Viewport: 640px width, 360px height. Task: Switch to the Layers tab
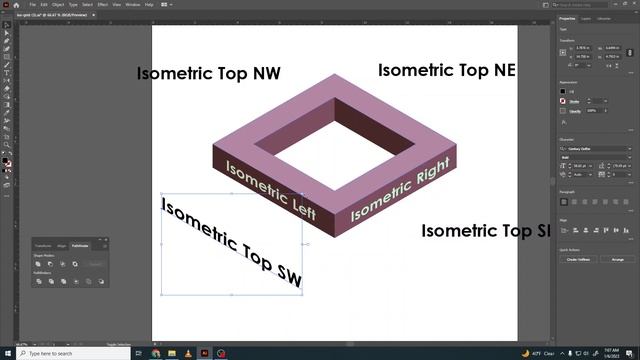point(586,19)
